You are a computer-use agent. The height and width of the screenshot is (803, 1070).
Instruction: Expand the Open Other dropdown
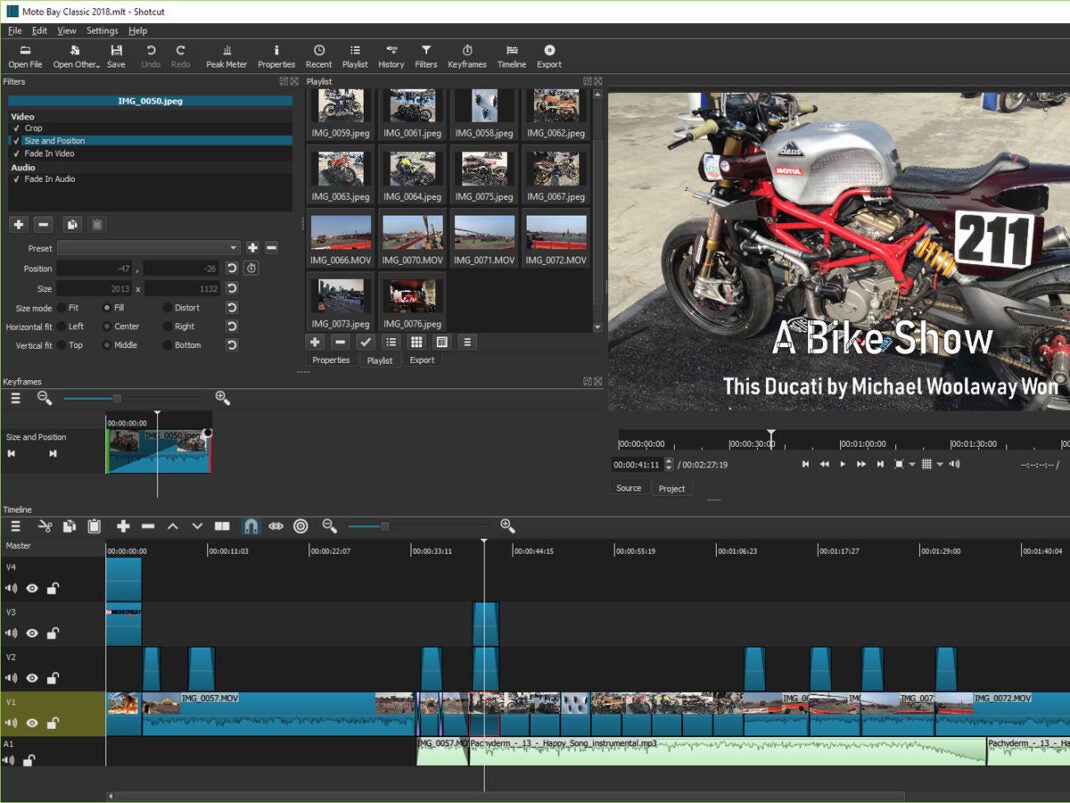tap(76, 56)
